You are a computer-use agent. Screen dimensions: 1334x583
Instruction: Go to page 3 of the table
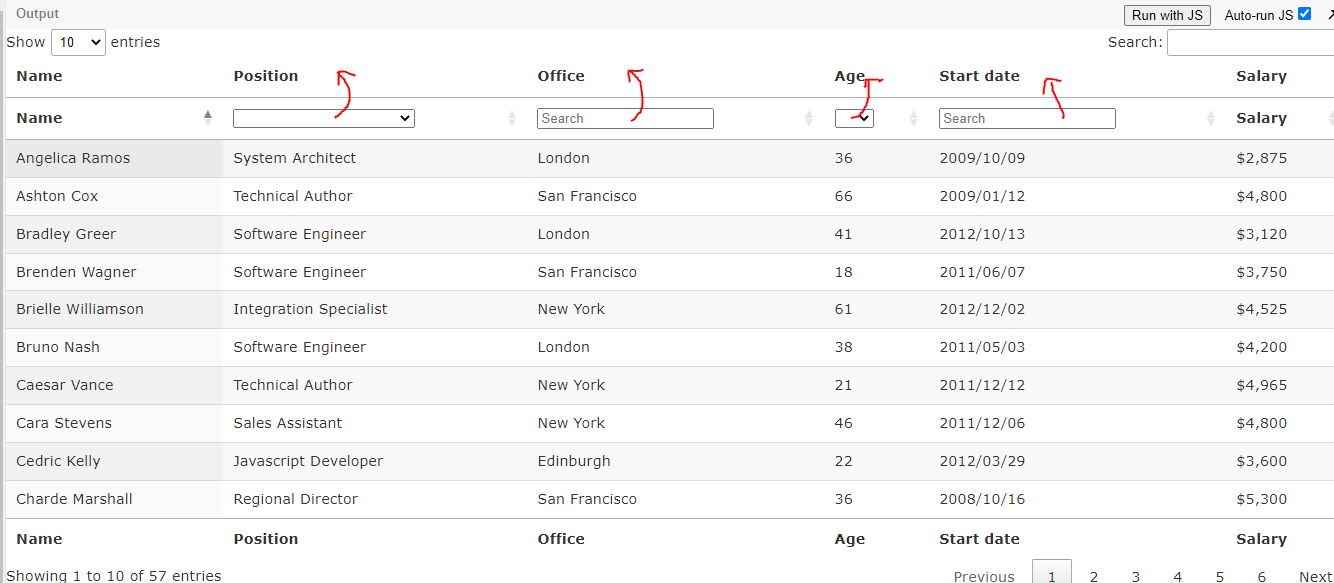[1135, 576]
